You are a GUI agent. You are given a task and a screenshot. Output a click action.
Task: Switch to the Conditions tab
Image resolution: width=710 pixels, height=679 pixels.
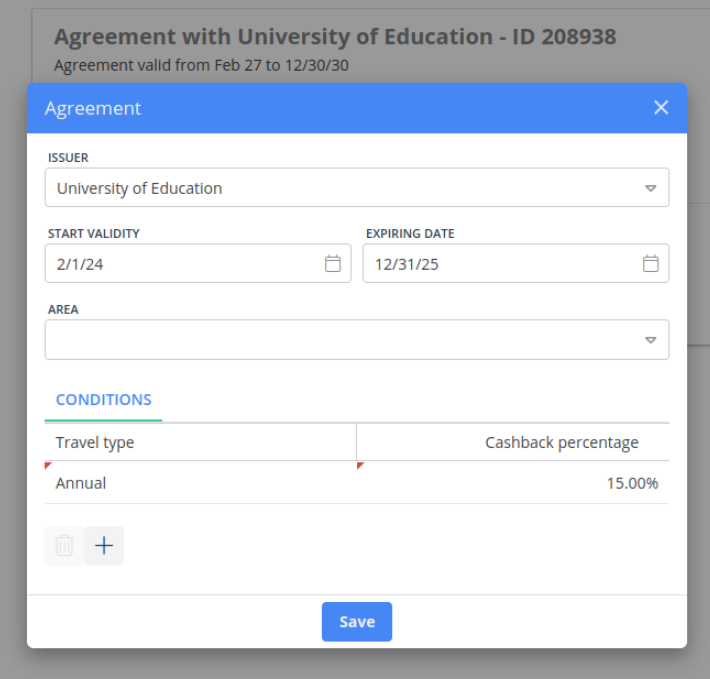click(x=104, y=400)
